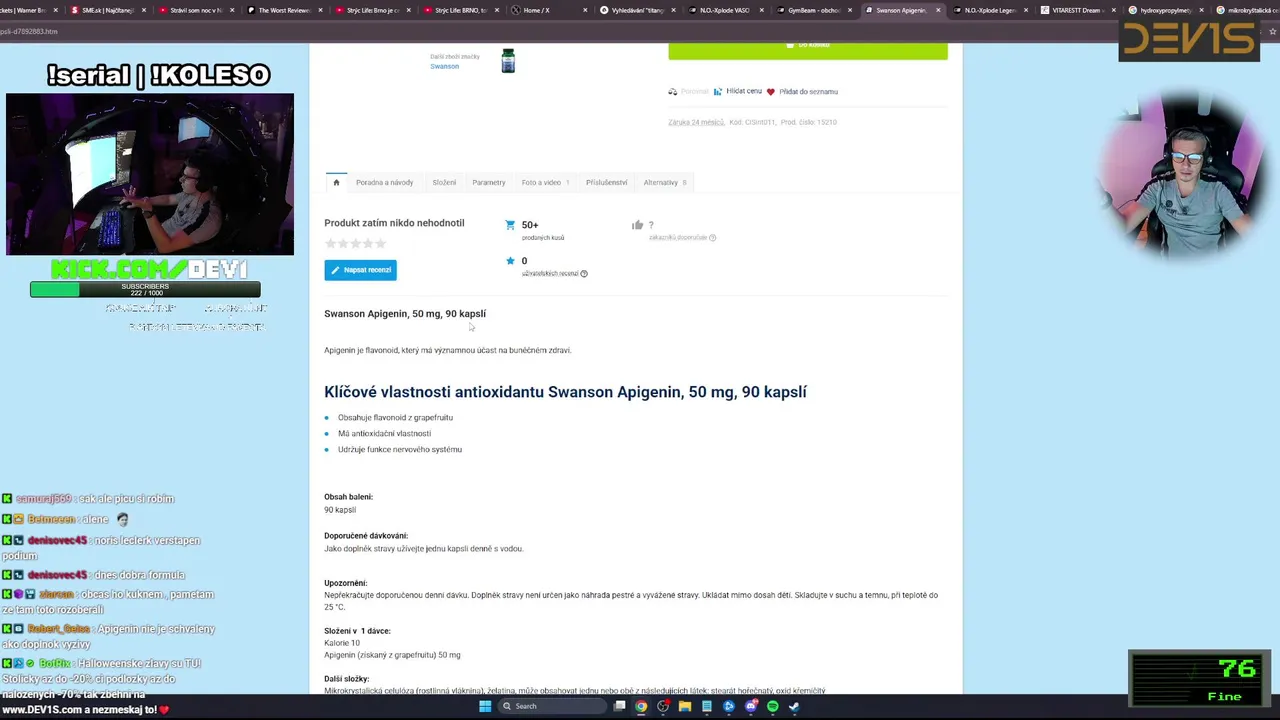Viewport: 1280px width, 720px height.
Task: Click the Swanson Apigenin, 50 mg, 90 kapslí title
Action: [x=405, y=314]
